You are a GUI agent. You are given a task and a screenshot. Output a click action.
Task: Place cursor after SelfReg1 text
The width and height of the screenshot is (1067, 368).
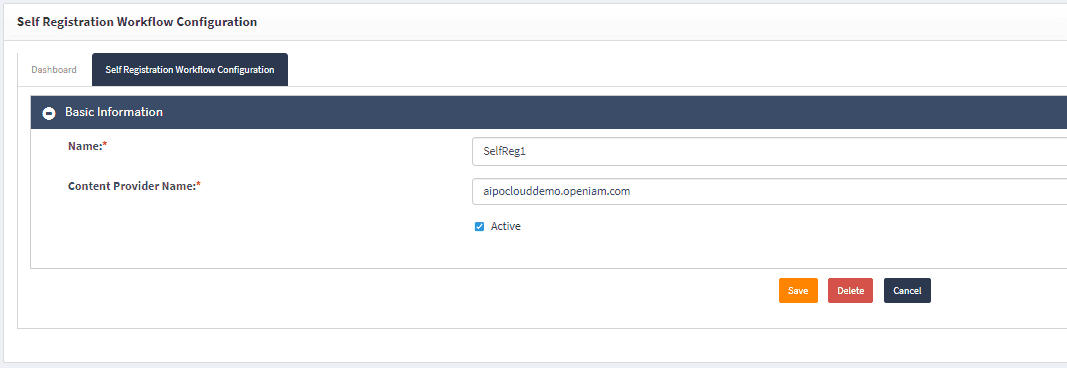527,152
